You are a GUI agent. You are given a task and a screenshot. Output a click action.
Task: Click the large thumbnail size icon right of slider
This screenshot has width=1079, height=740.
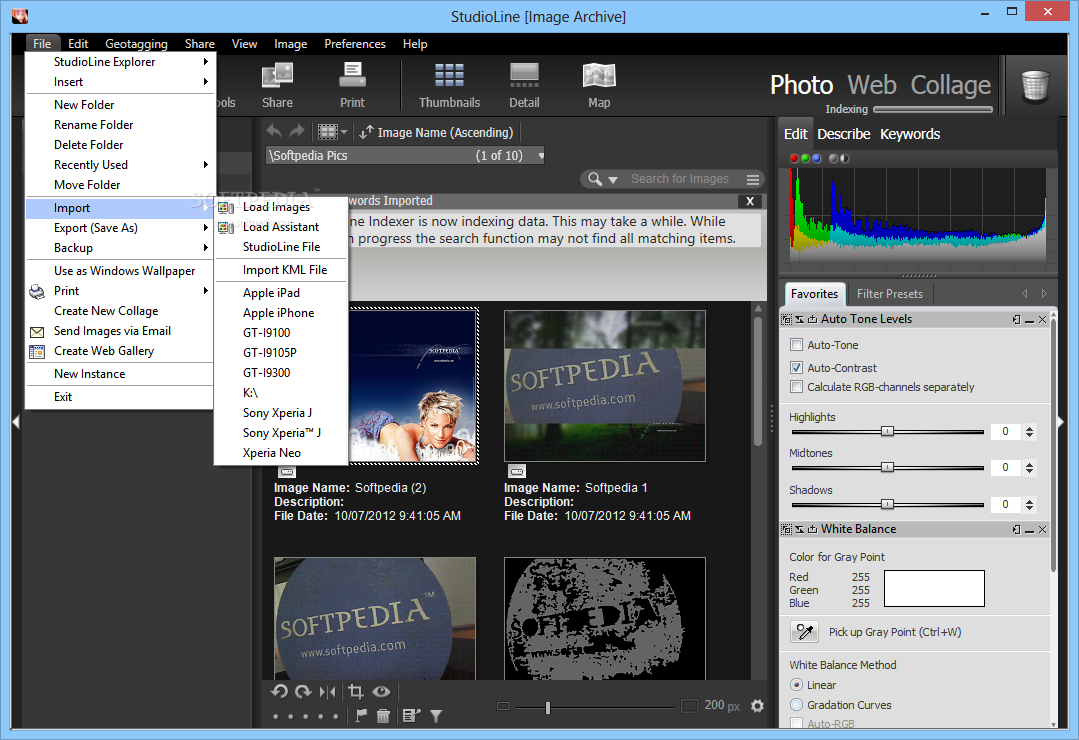(689, 706)
